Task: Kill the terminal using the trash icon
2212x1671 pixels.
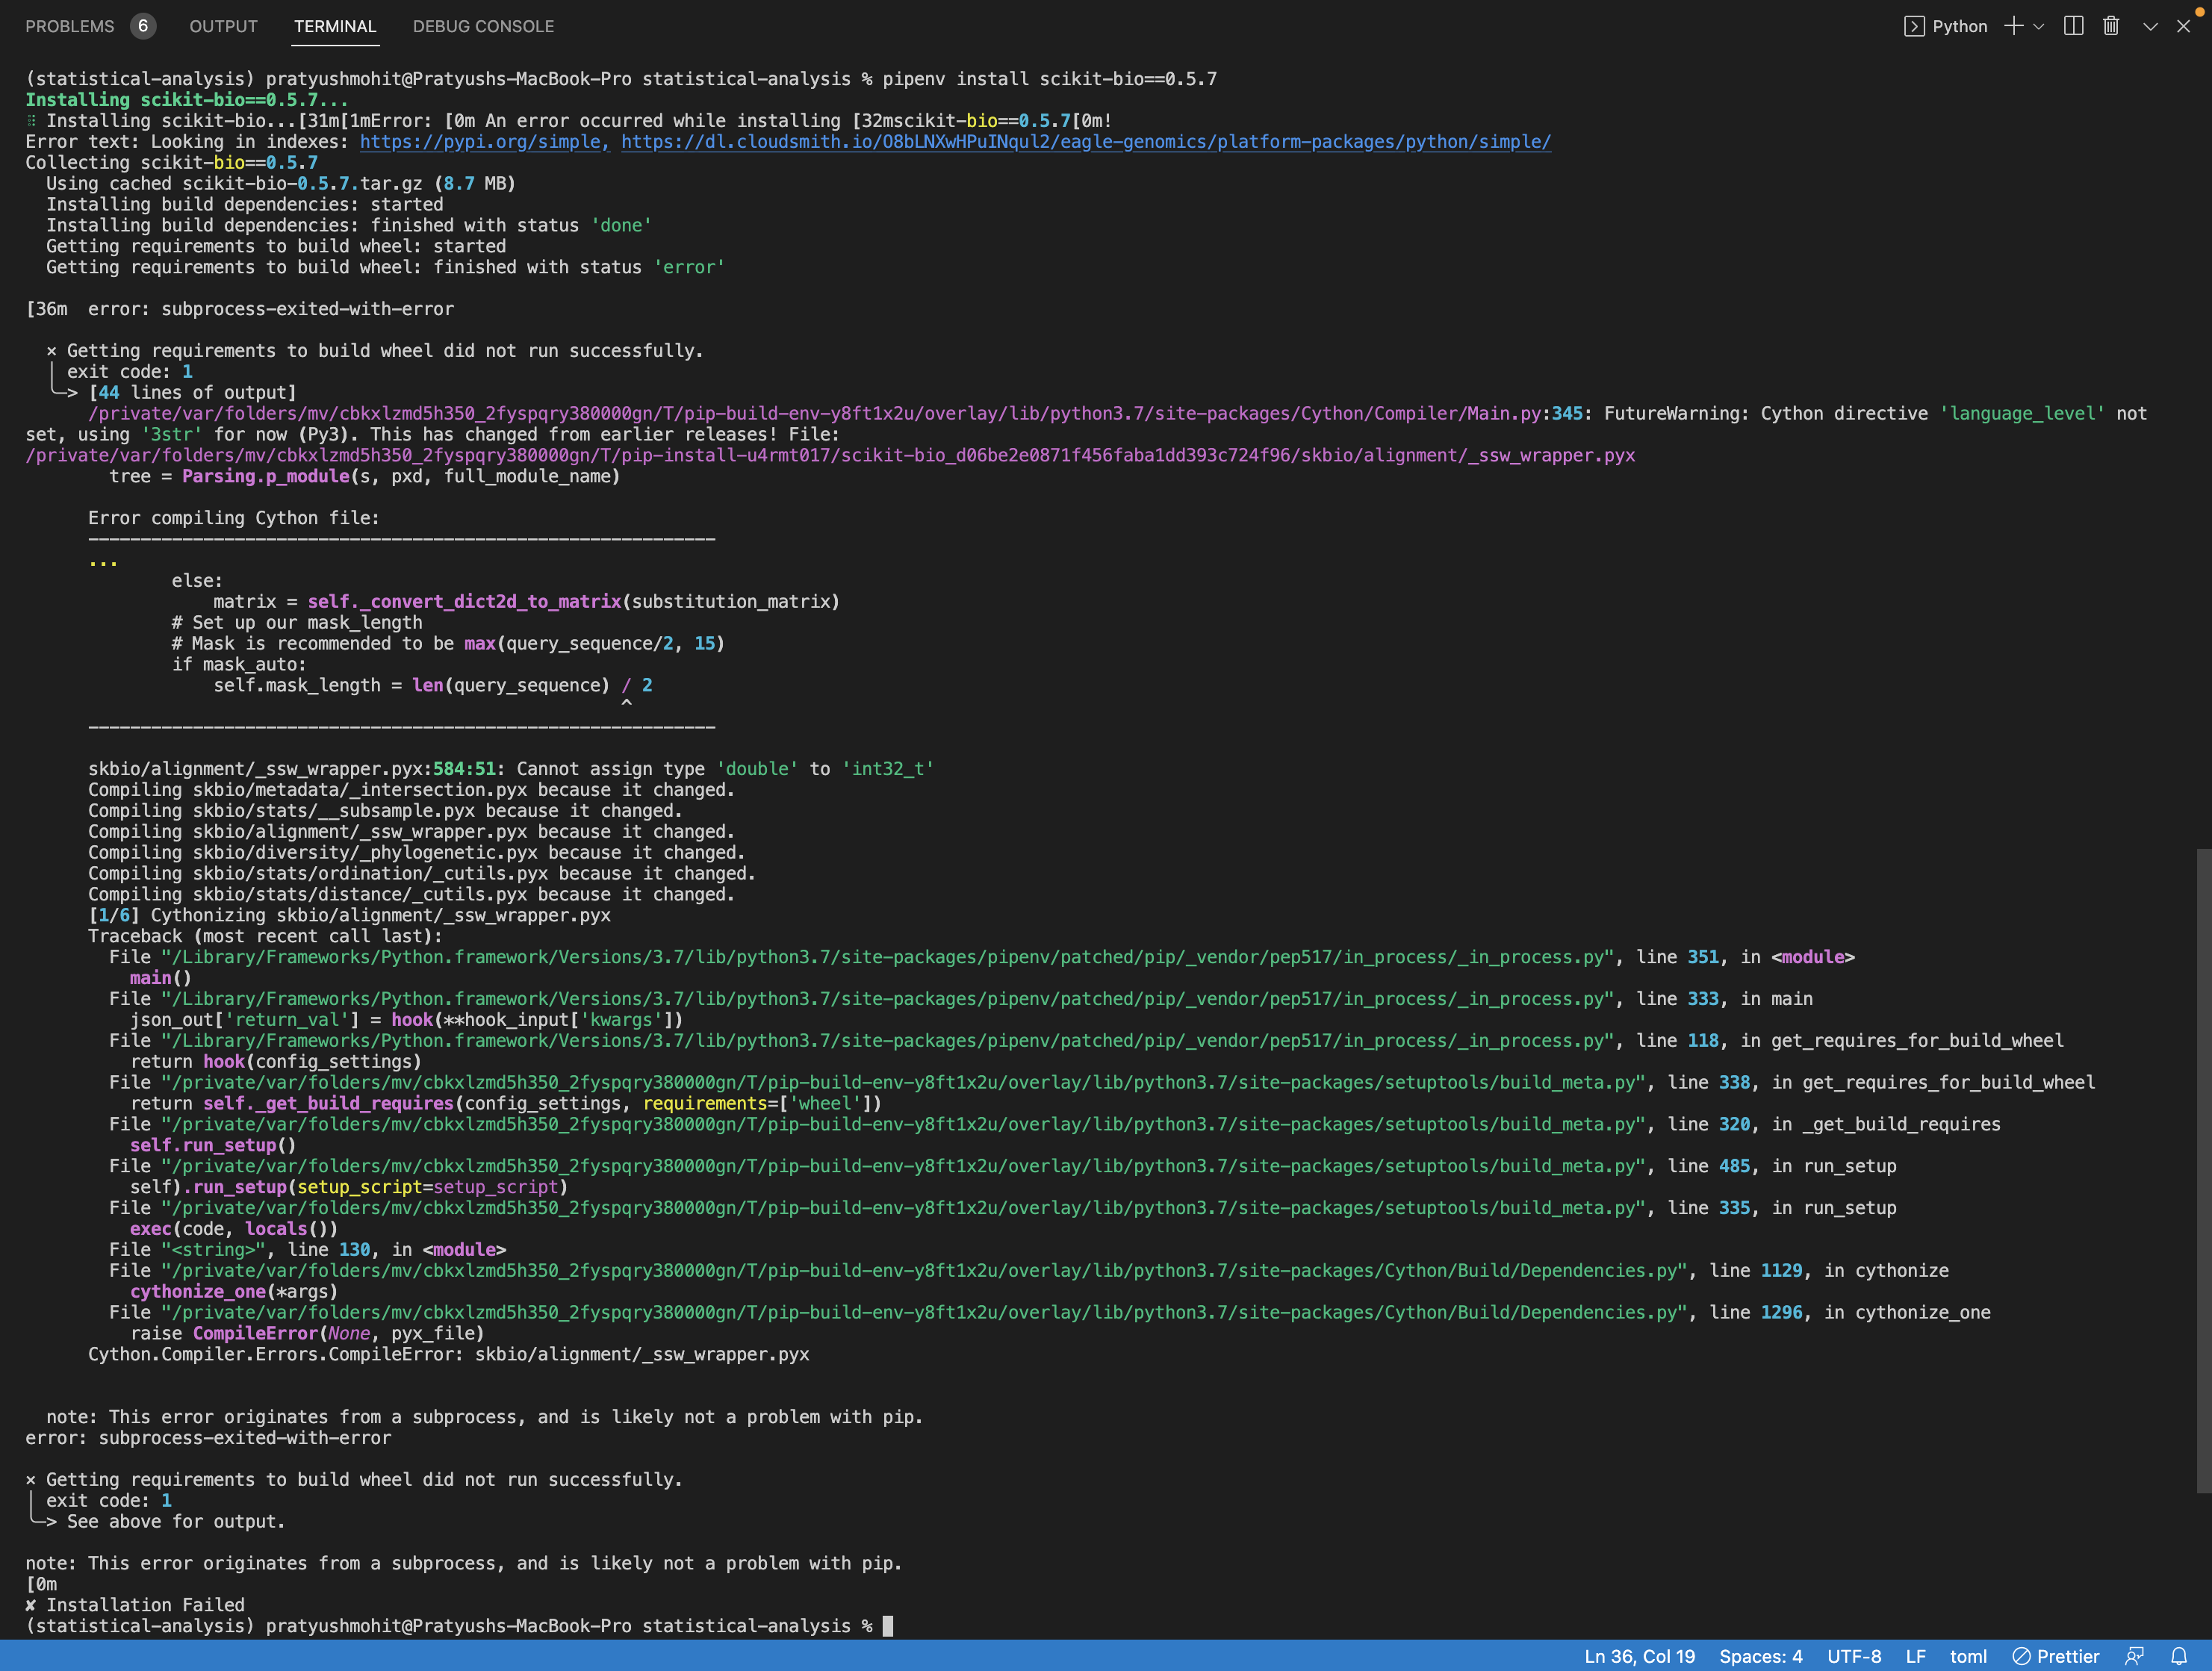Action: point(2110,27)
